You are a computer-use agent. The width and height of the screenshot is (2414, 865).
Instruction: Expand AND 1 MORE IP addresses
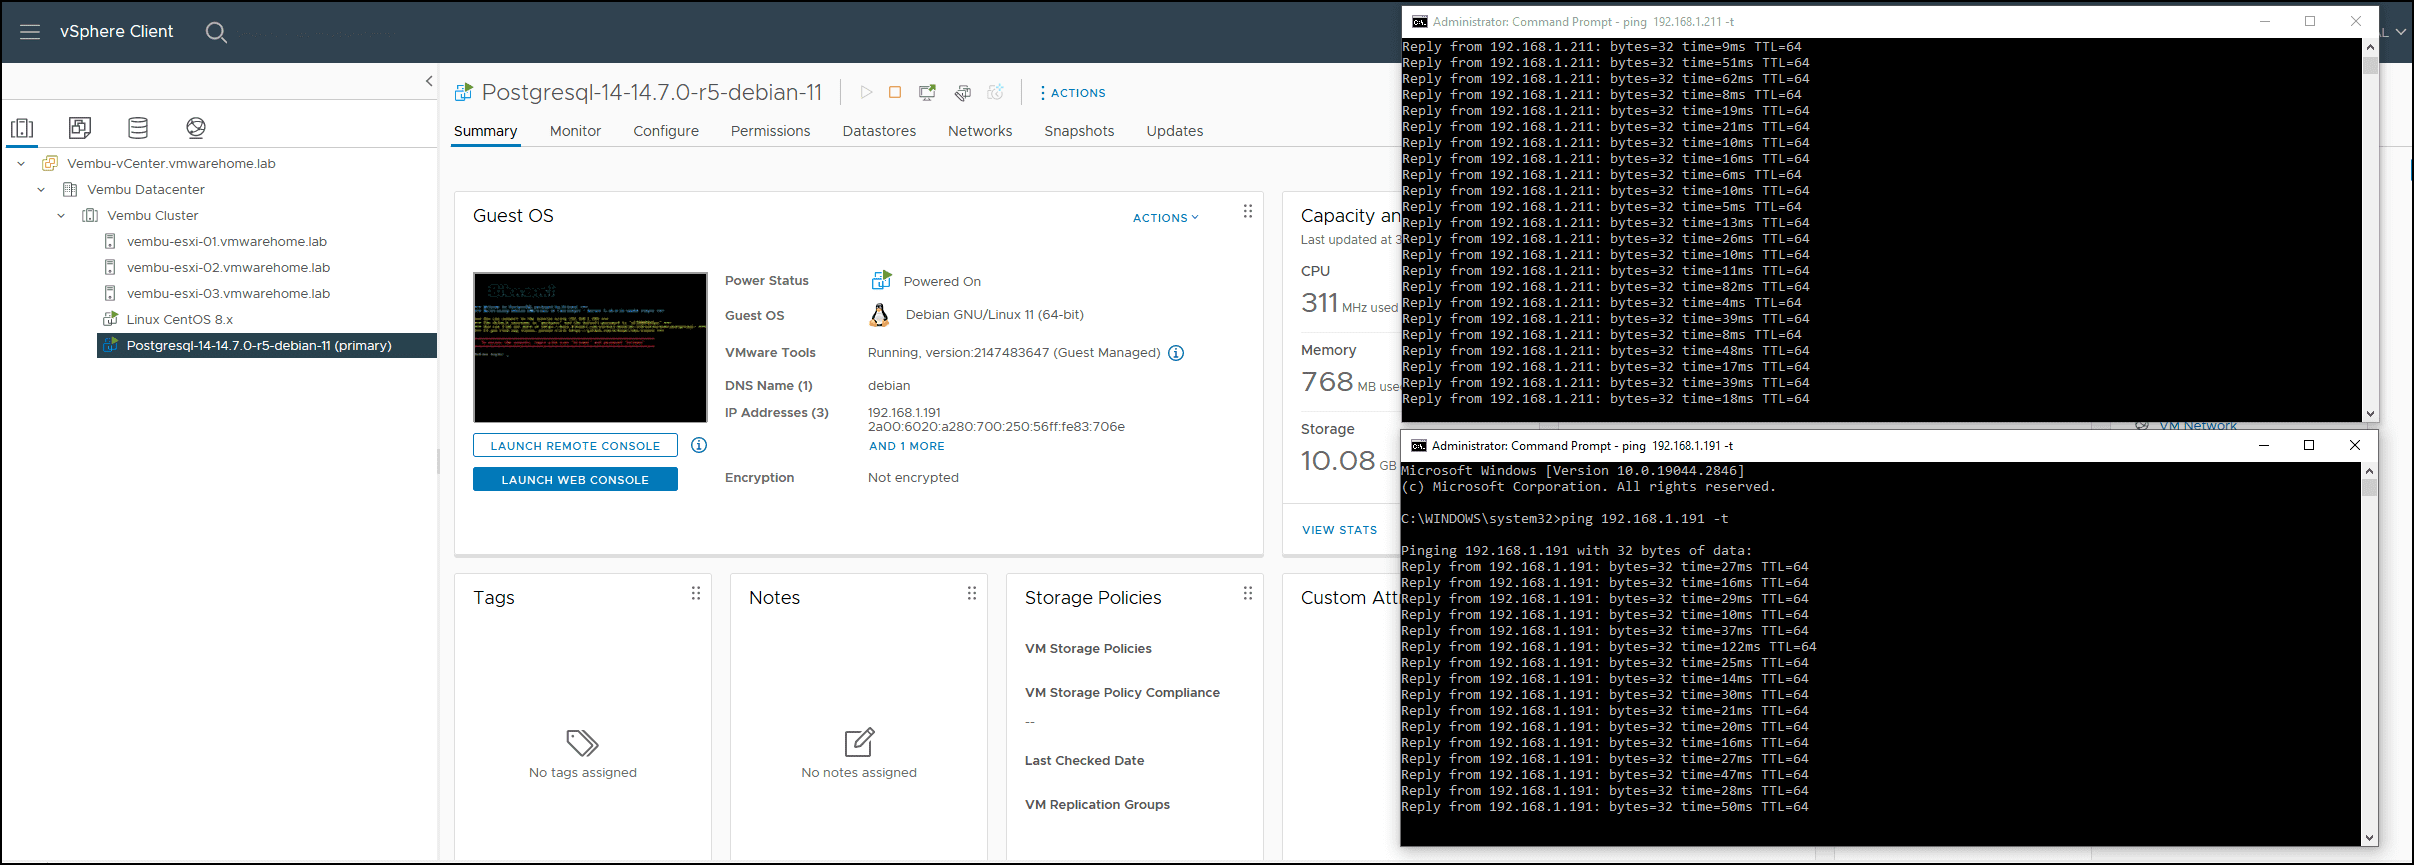[906, 446]
